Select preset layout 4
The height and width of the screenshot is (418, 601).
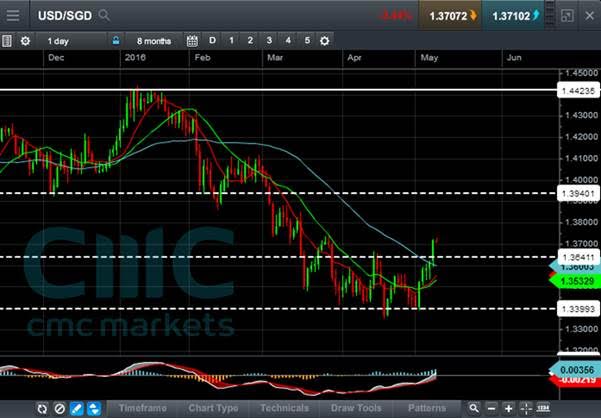(288, 41)
